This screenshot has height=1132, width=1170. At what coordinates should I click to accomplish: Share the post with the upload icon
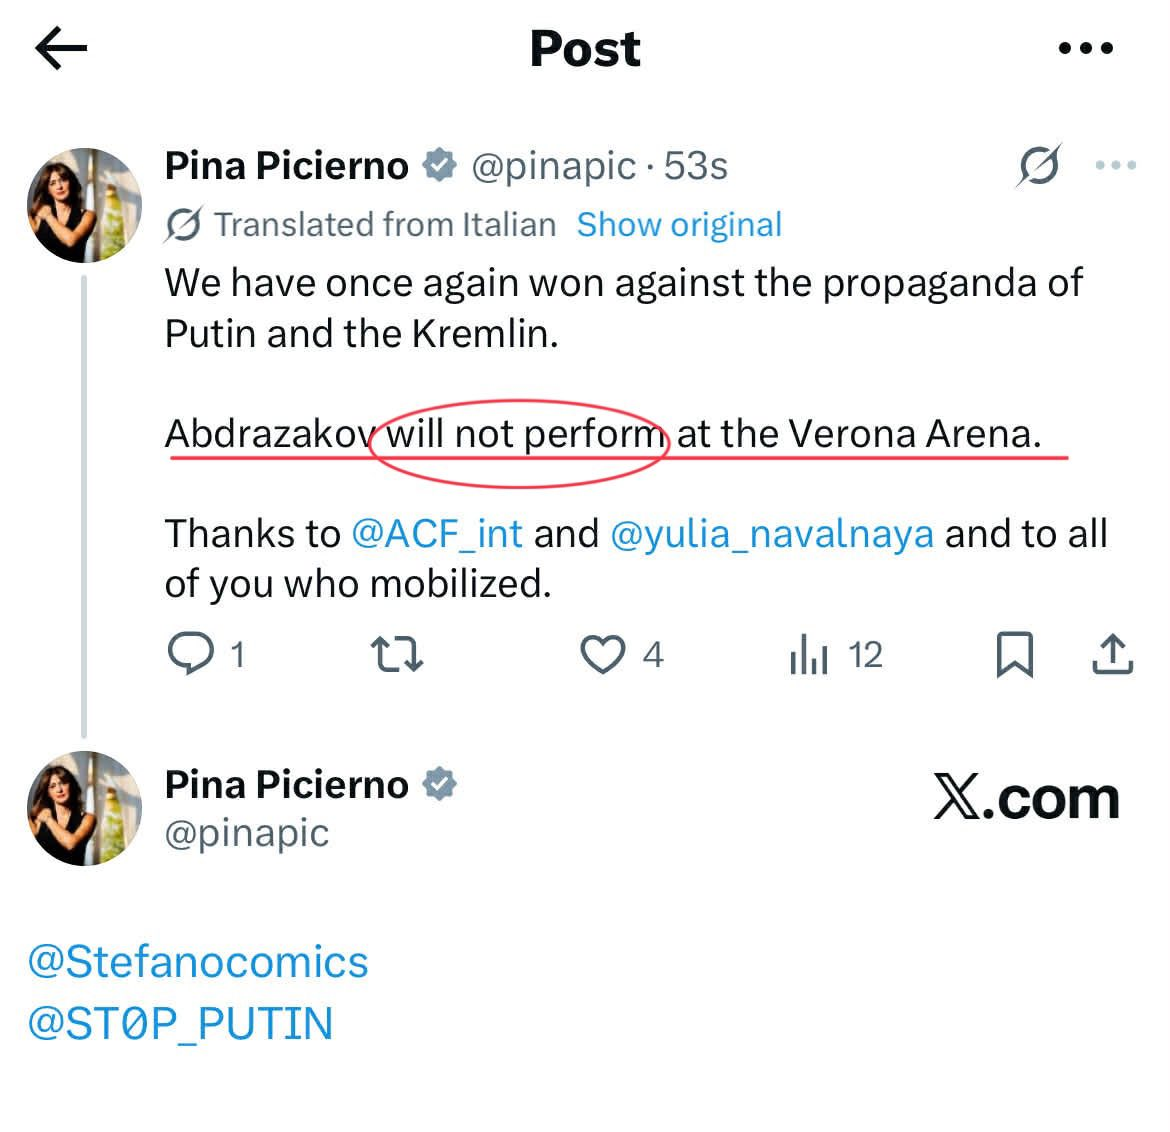tap(1111, 655)
